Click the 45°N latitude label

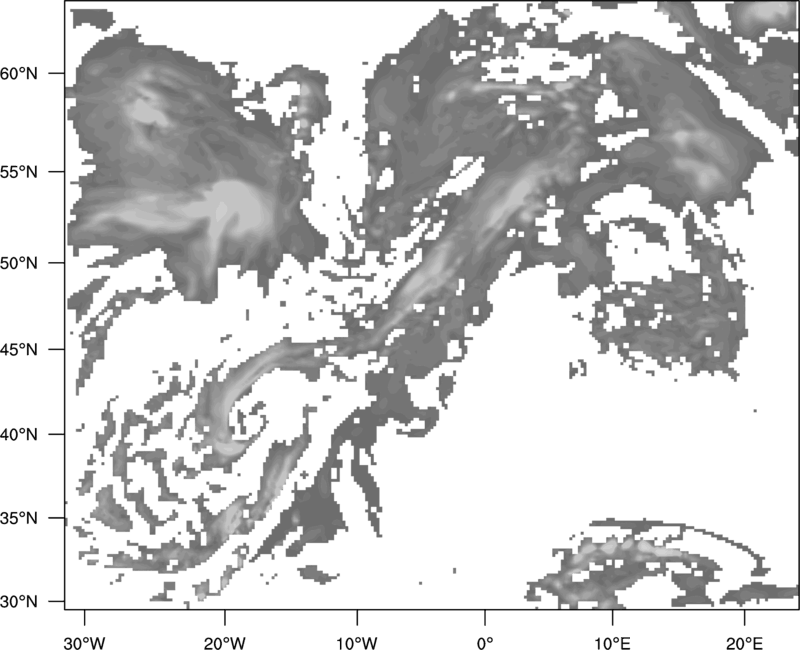[x=19, y=349]
